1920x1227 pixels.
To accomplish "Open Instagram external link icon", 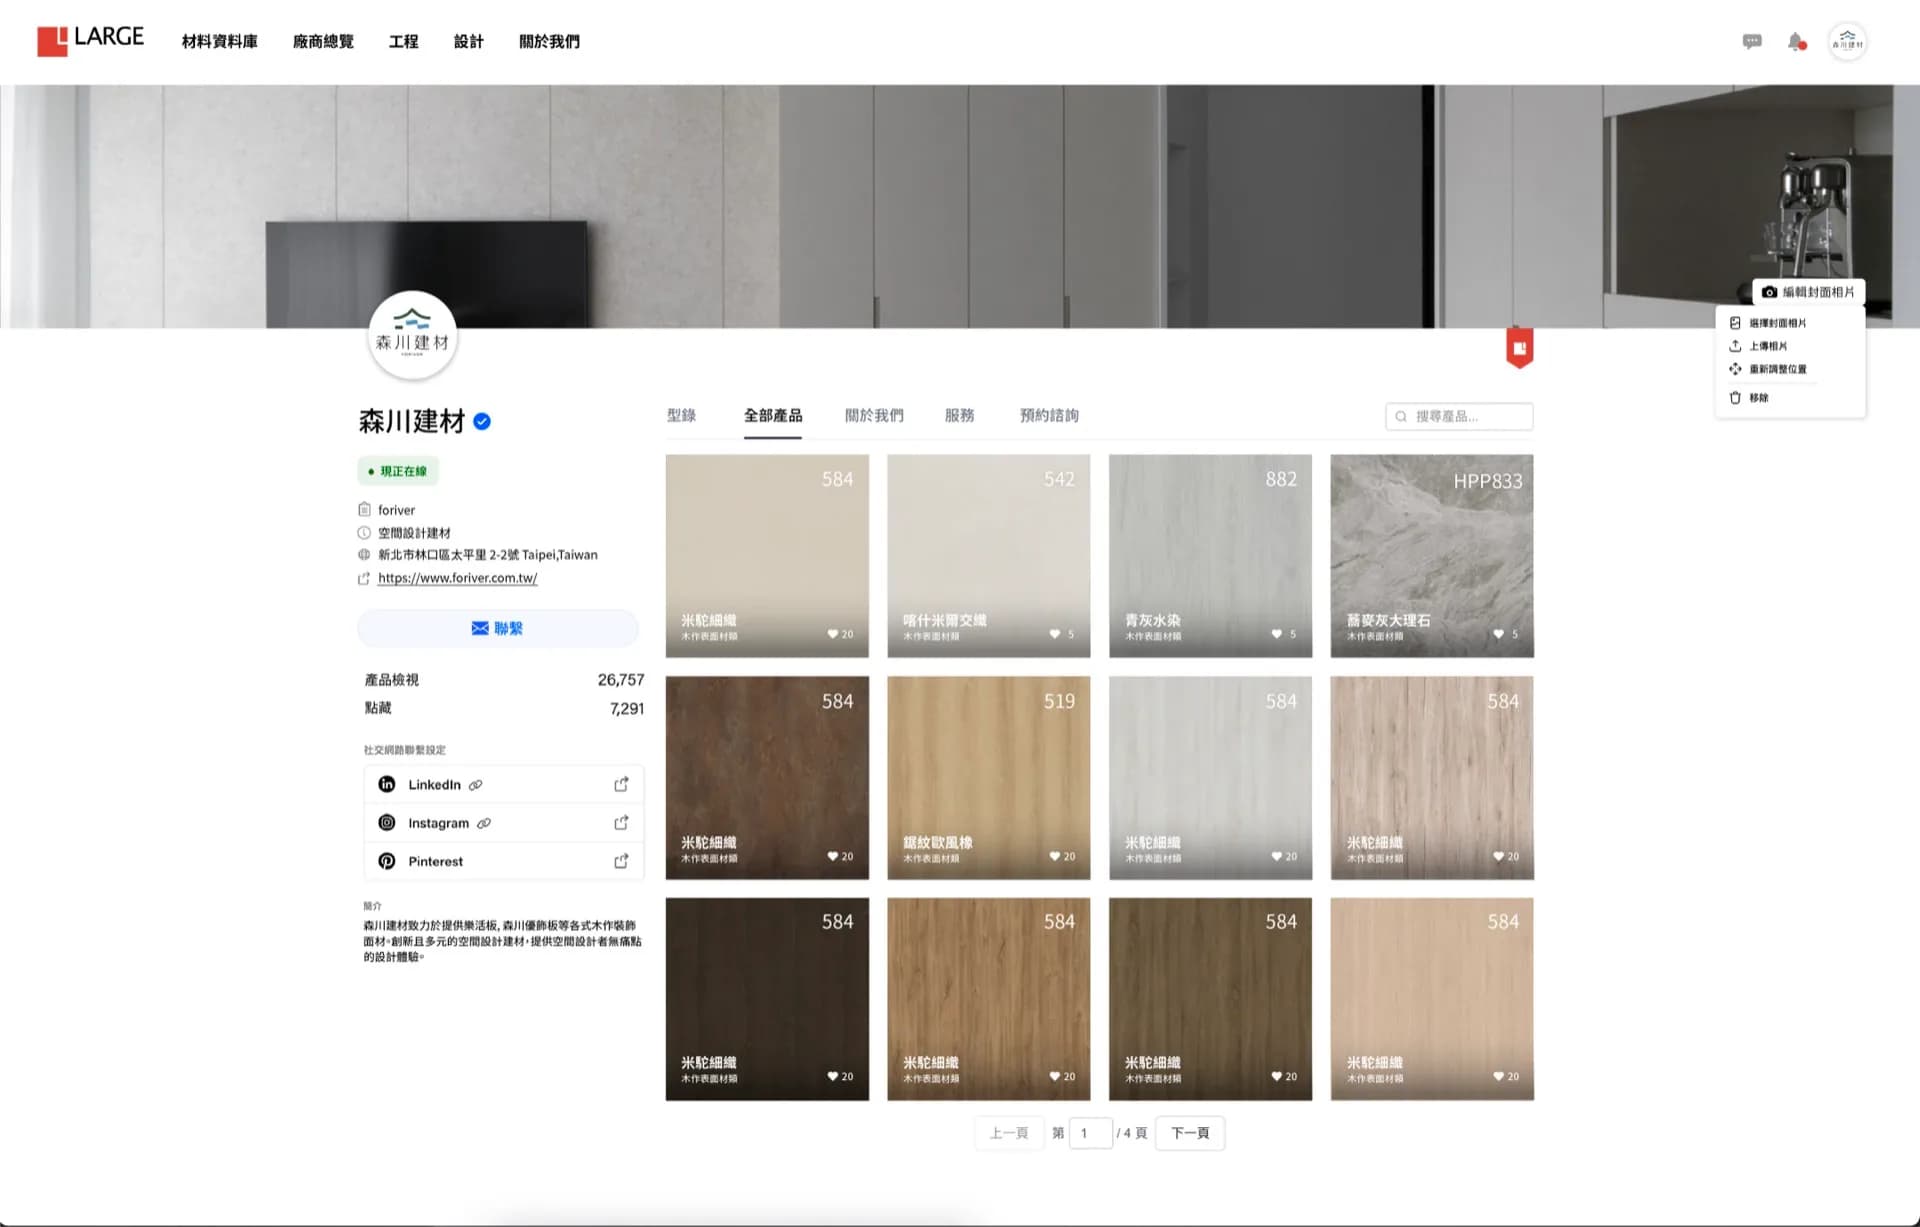I will 621,822.
